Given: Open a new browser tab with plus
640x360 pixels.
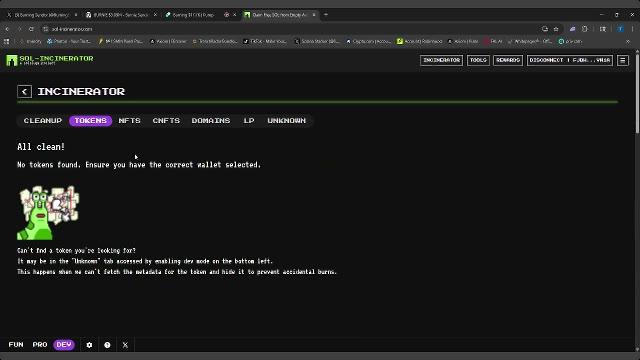Looking at the screenshot, I should click(x=326, y=15).
